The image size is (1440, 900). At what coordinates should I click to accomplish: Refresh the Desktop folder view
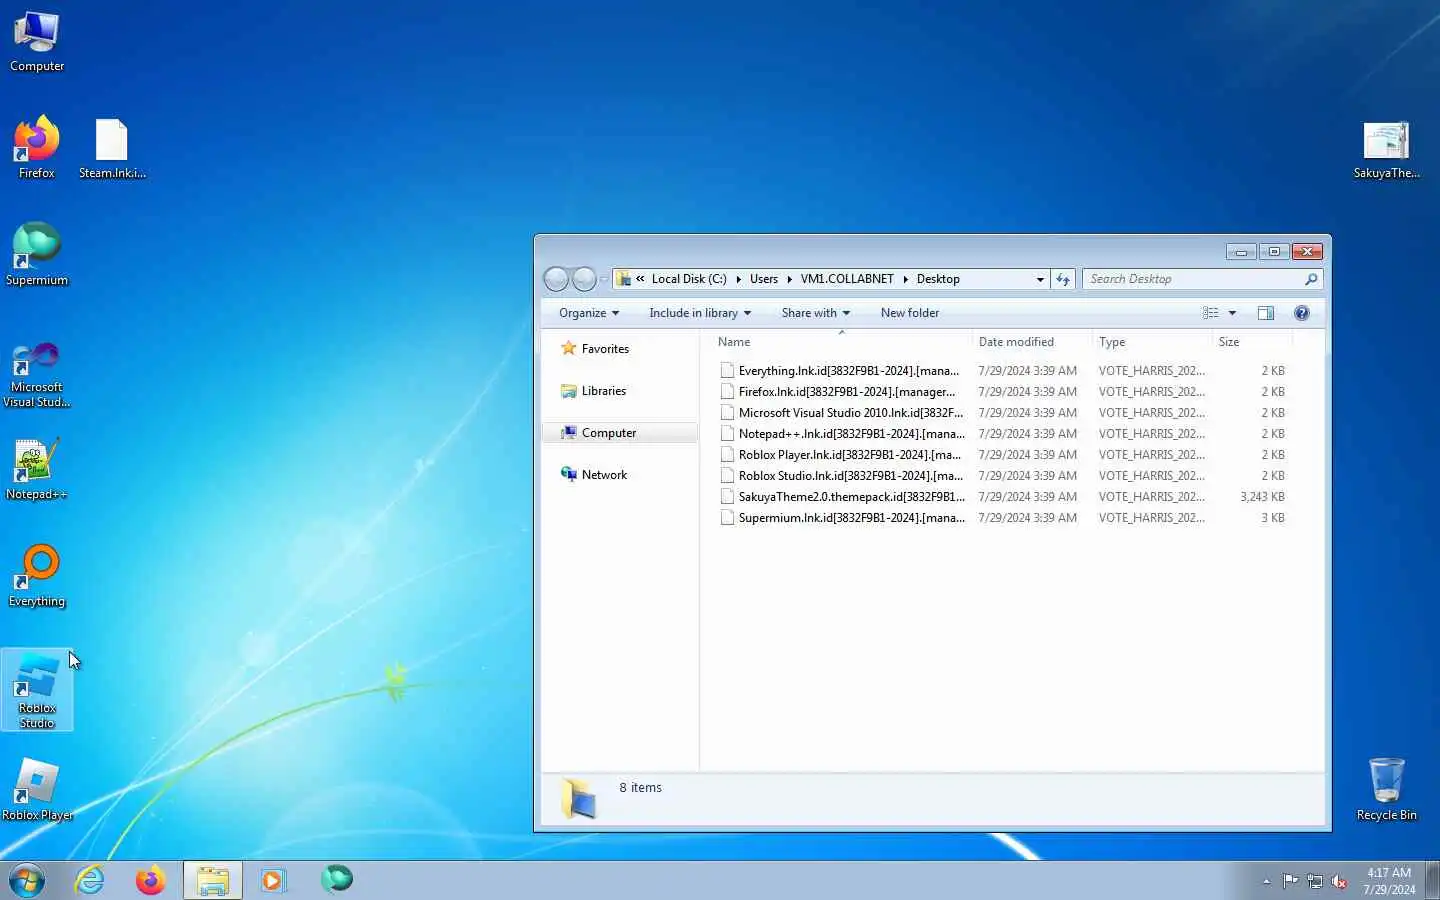1063,279
